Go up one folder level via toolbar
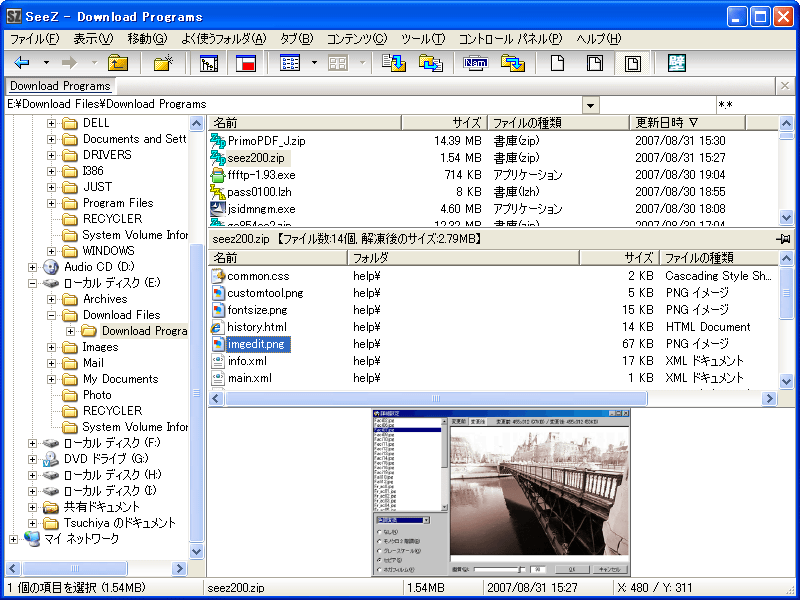The width and height of the screenshot is (800, 600). click(118, 63)
